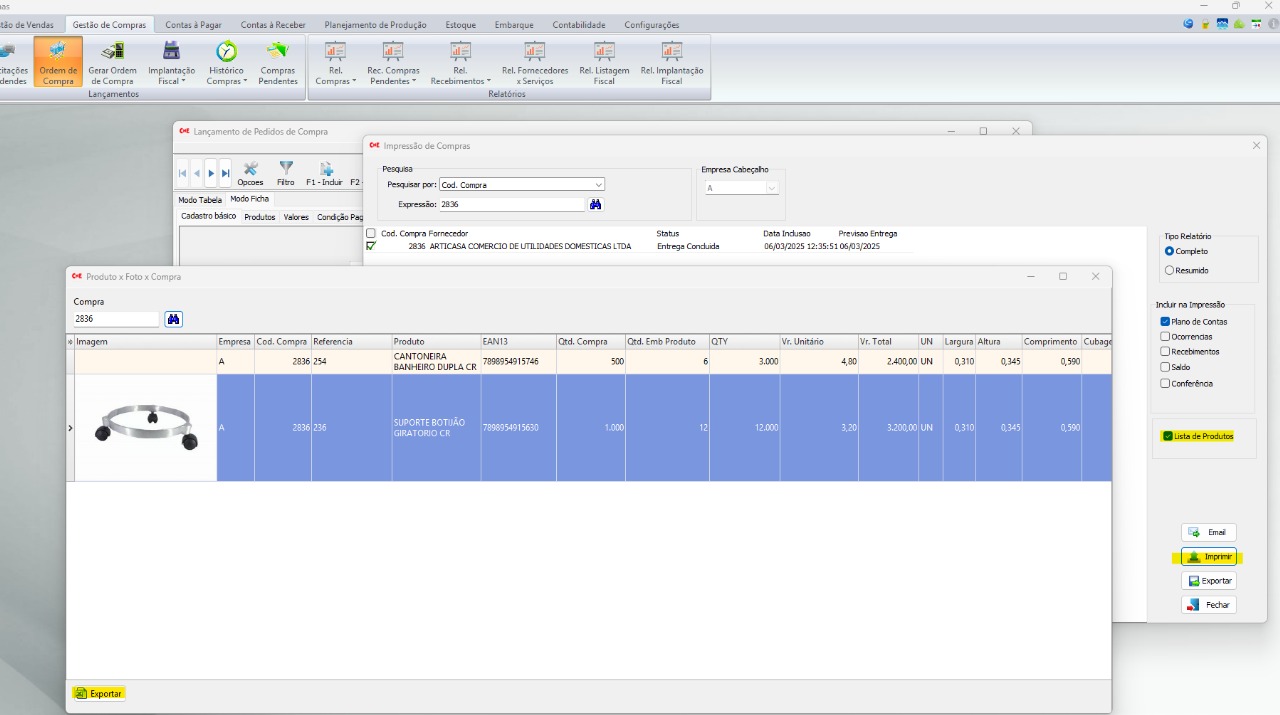Expand the Pesquisar por dropdown
The image size is (1280, 715).
[x=599, y=185]
